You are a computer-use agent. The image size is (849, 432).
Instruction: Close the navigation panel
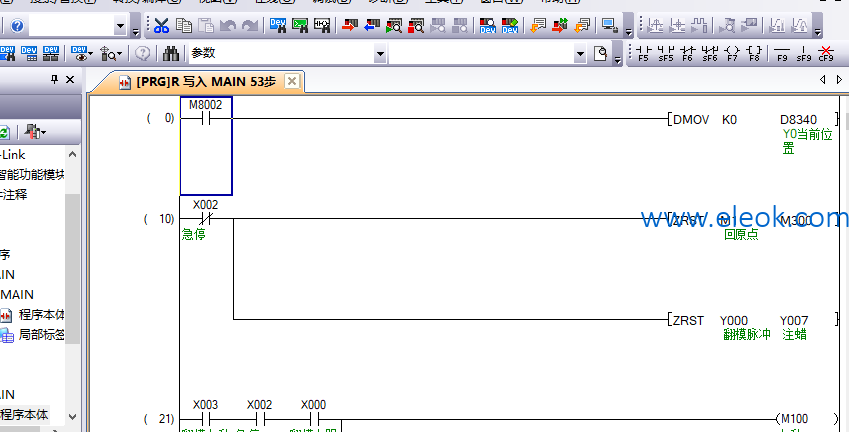(x=70, y=80)
